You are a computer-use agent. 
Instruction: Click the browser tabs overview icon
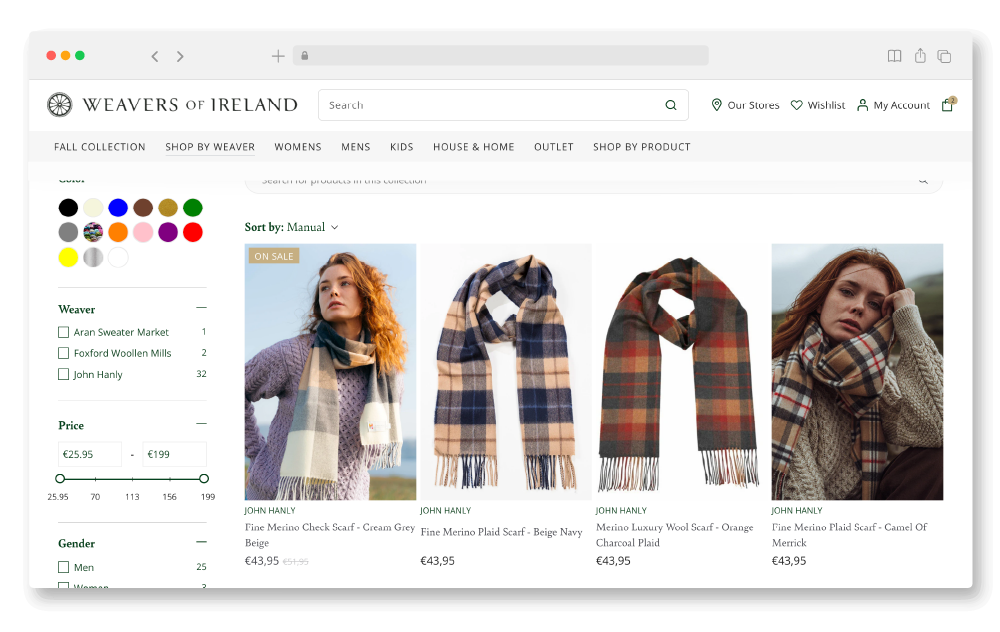coord(945,56)
